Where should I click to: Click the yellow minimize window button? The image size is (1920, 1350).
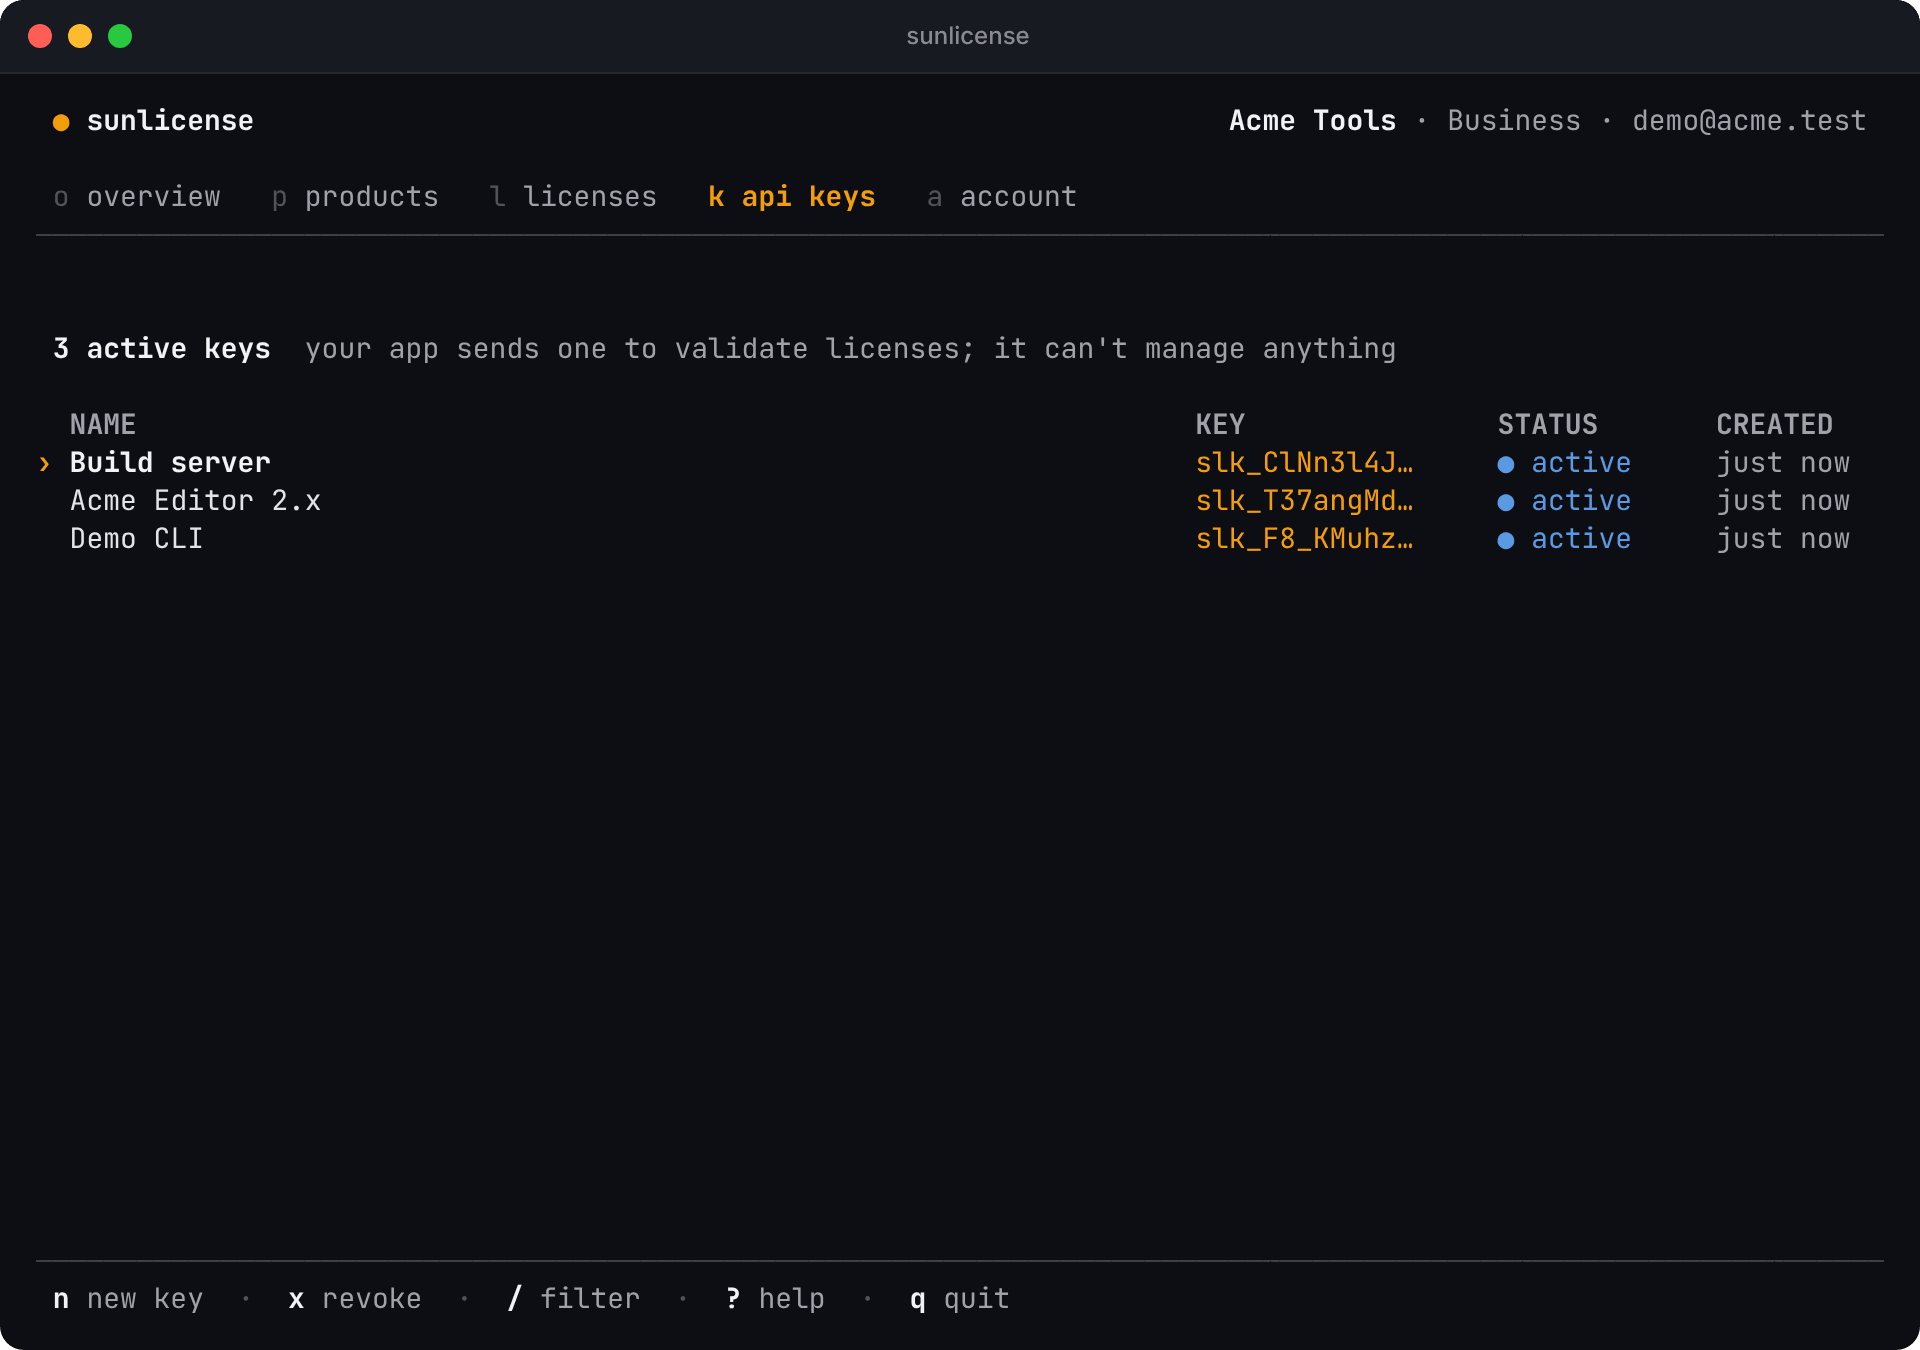click(80, 36)
